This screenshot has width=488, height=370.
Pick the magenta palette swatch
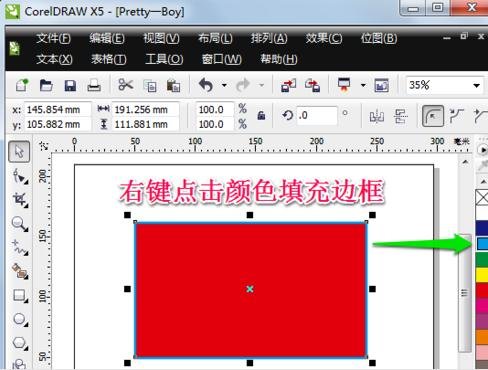[x=482, y=305]
